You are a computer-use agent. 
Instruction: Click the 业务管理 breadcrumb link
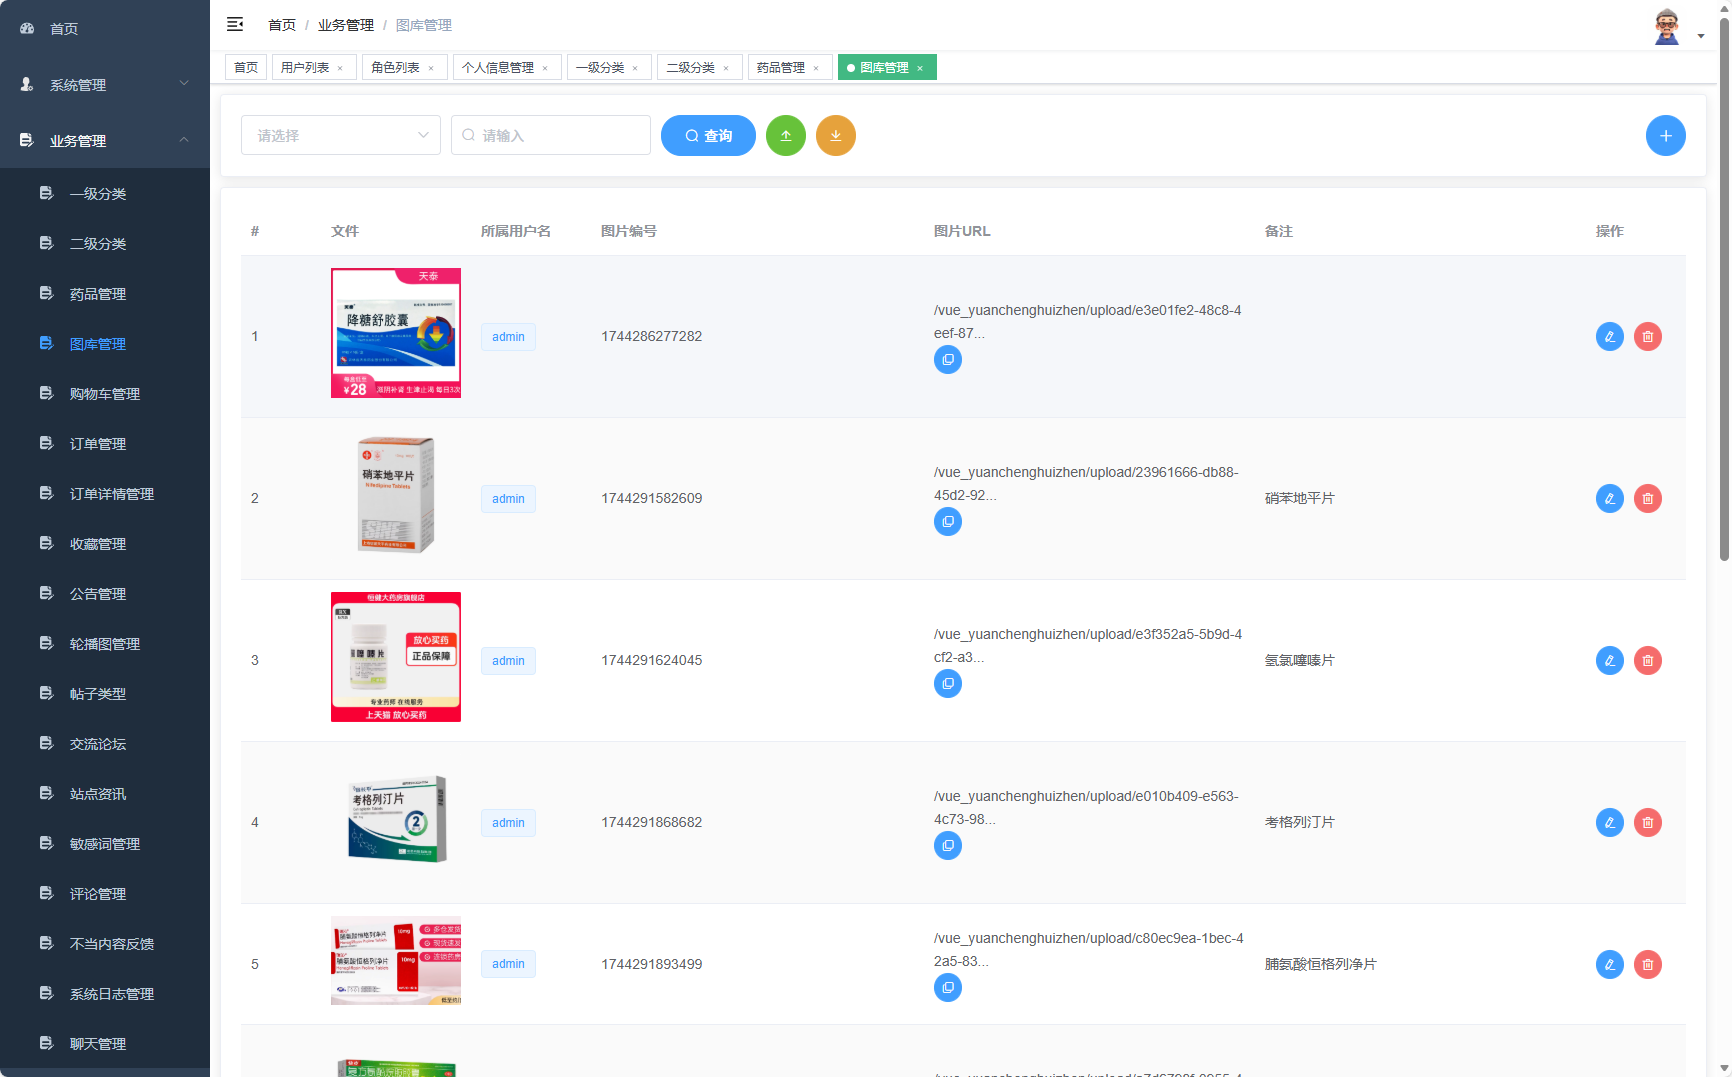pos(345,24)
